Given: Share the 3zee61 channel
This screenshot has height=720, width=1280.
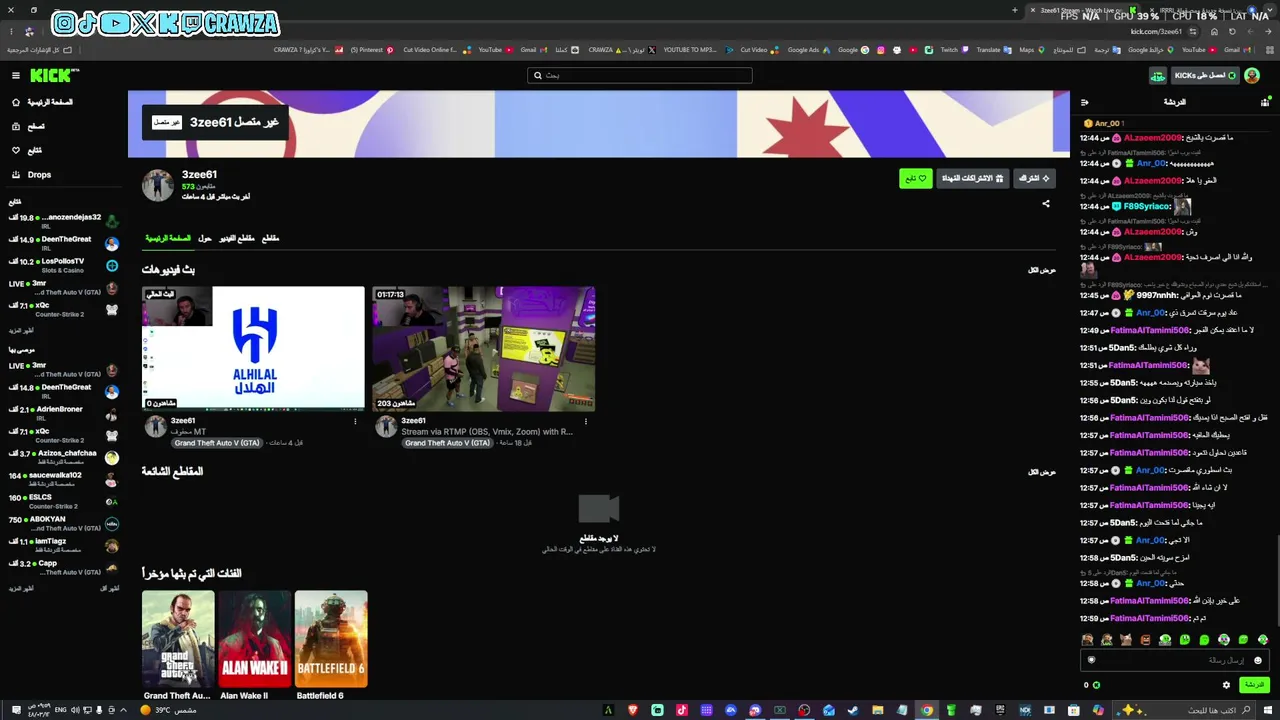Looking at the screenshot, I should coord(1046,204).
